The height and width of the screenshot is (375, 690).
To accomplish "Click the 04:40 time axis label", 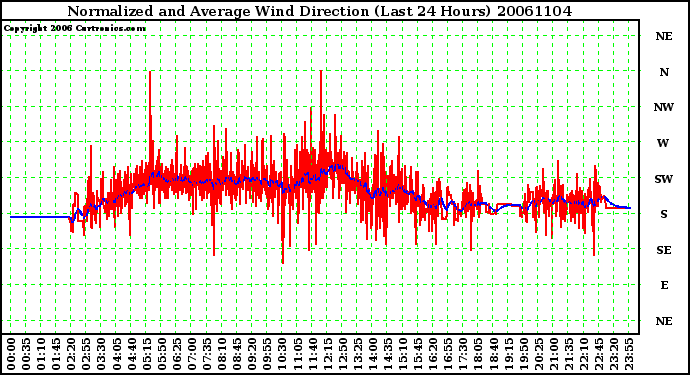I will coord(132,354).
